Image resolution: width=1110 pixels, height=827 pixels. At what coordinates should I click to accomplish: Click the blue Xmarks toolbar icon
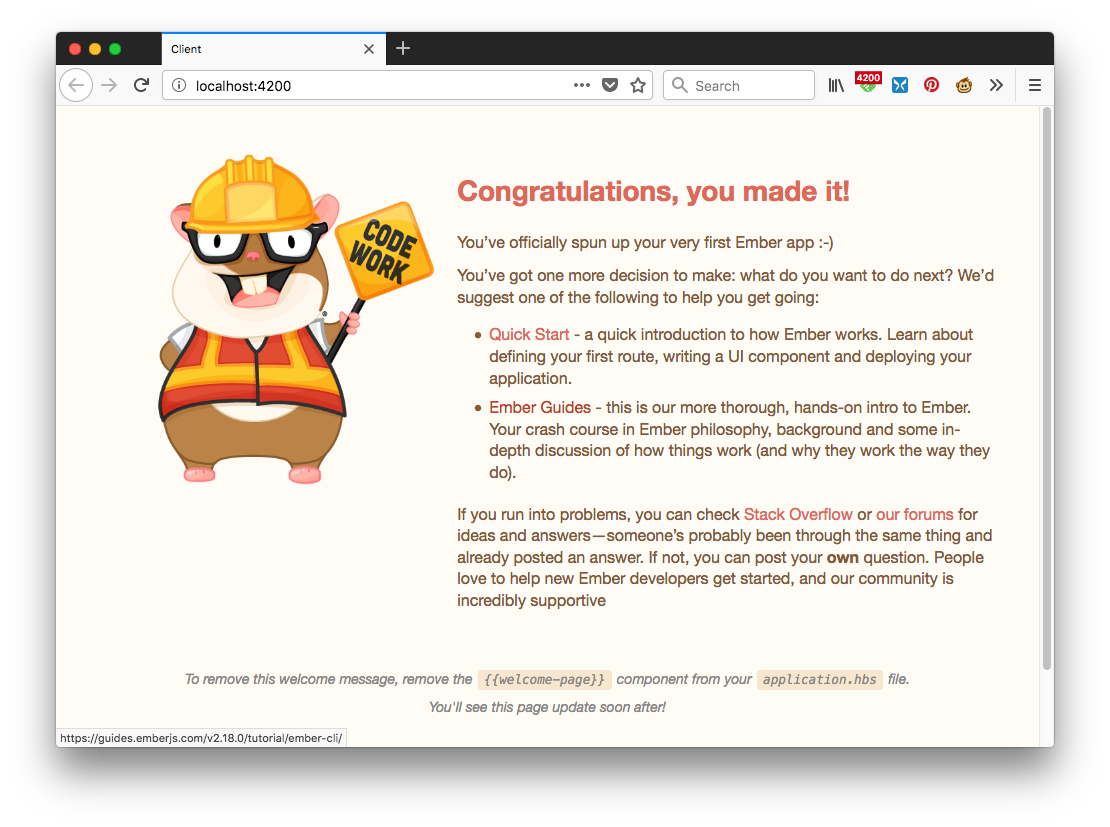pyautogui.click(x=899, y=85)
